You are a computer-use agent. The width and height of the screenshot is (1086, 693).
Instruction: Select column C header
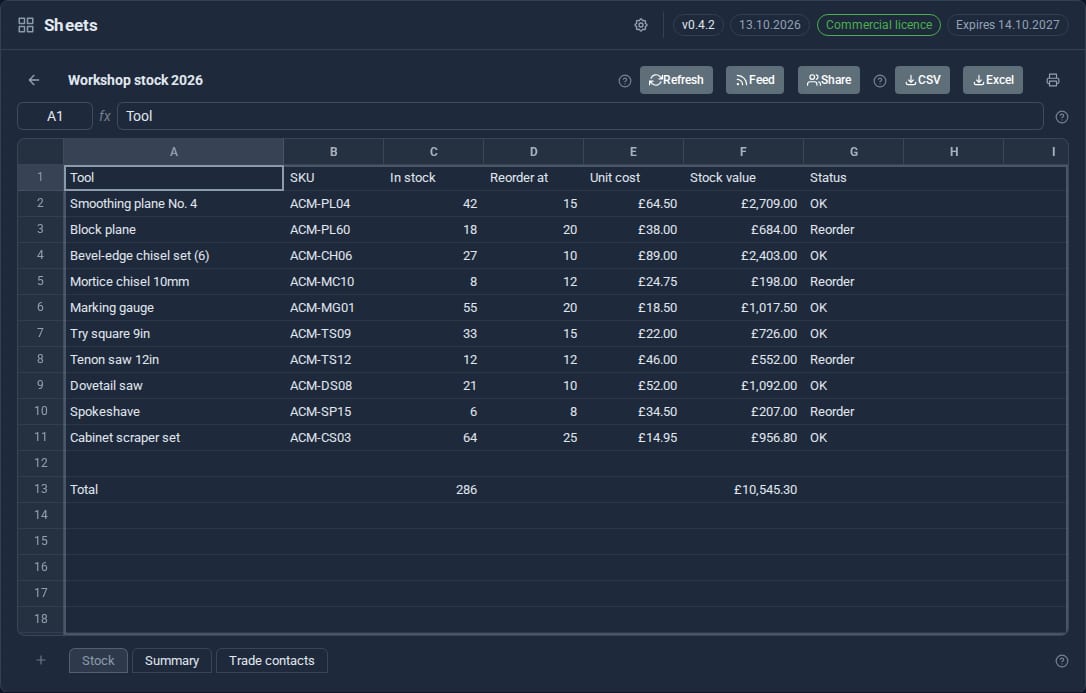click(434, 152)
